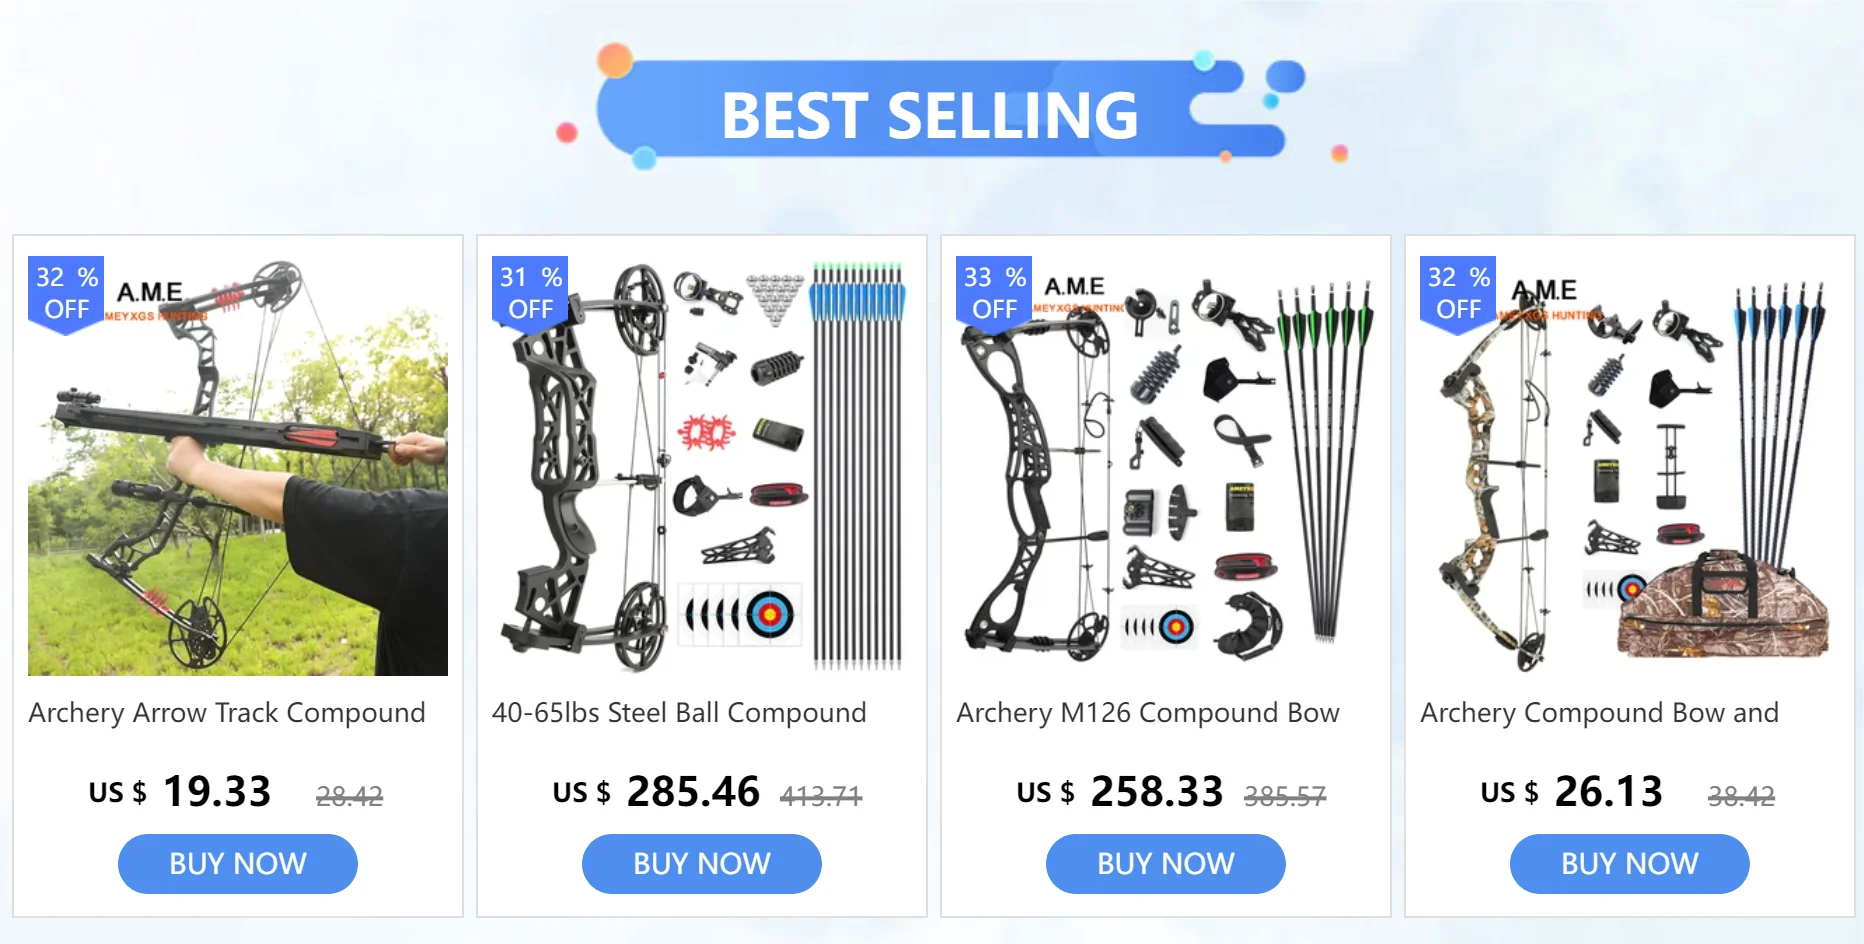
Task: Open 40-65lbs Steel Ball Compound title link
Action: pyautogui.click(x=679, y=713)
